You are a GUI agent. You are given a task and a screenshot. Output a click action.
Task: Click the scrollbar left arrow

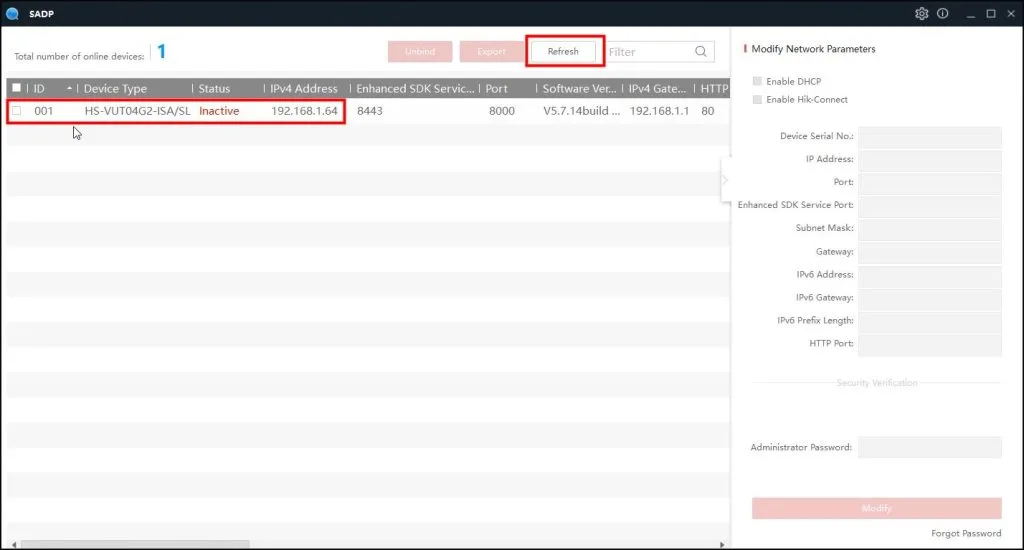14,544
